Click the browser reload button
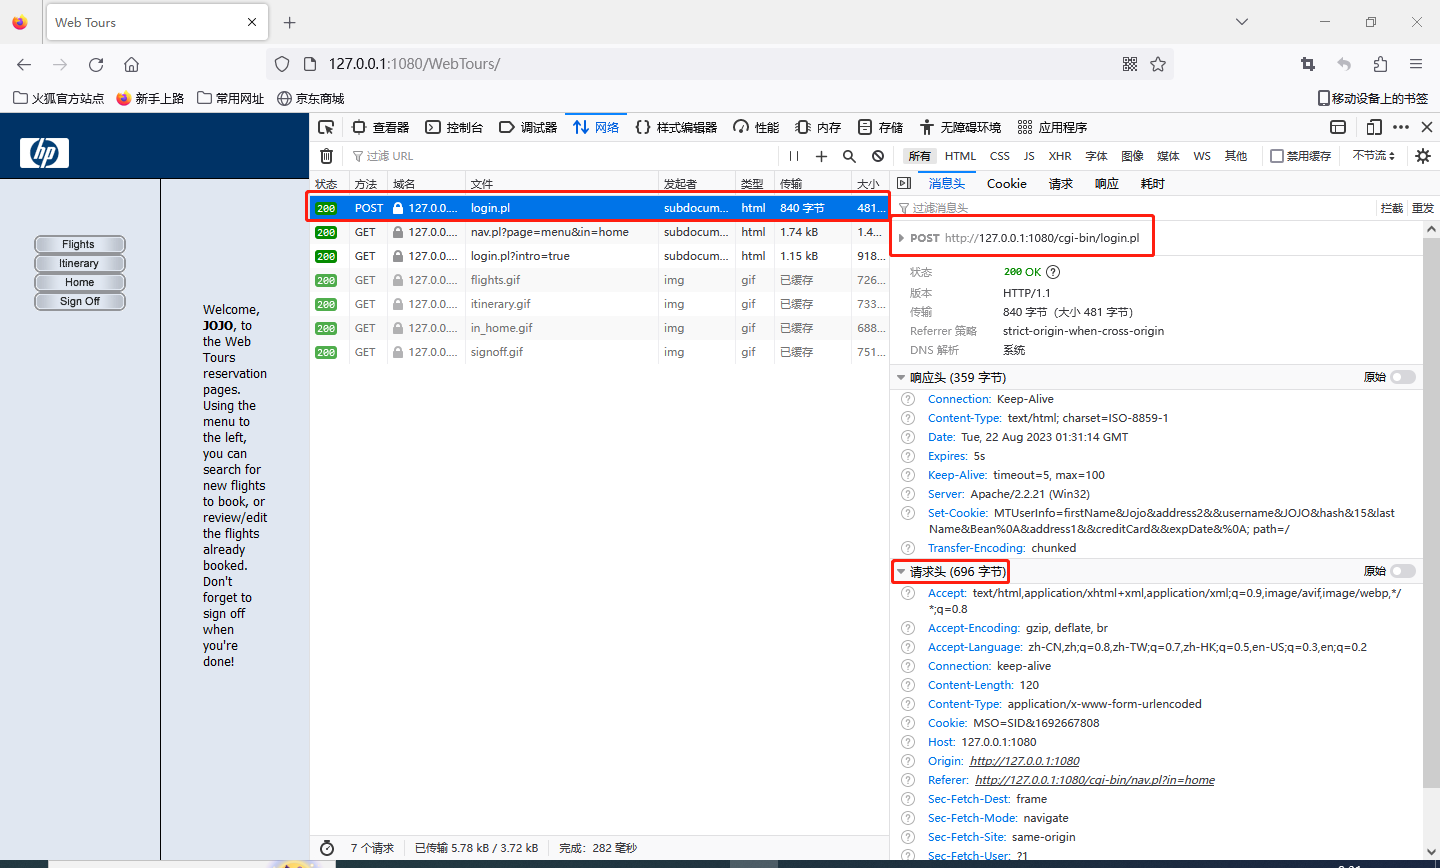The image size is (1440, 868). (96, 64)
